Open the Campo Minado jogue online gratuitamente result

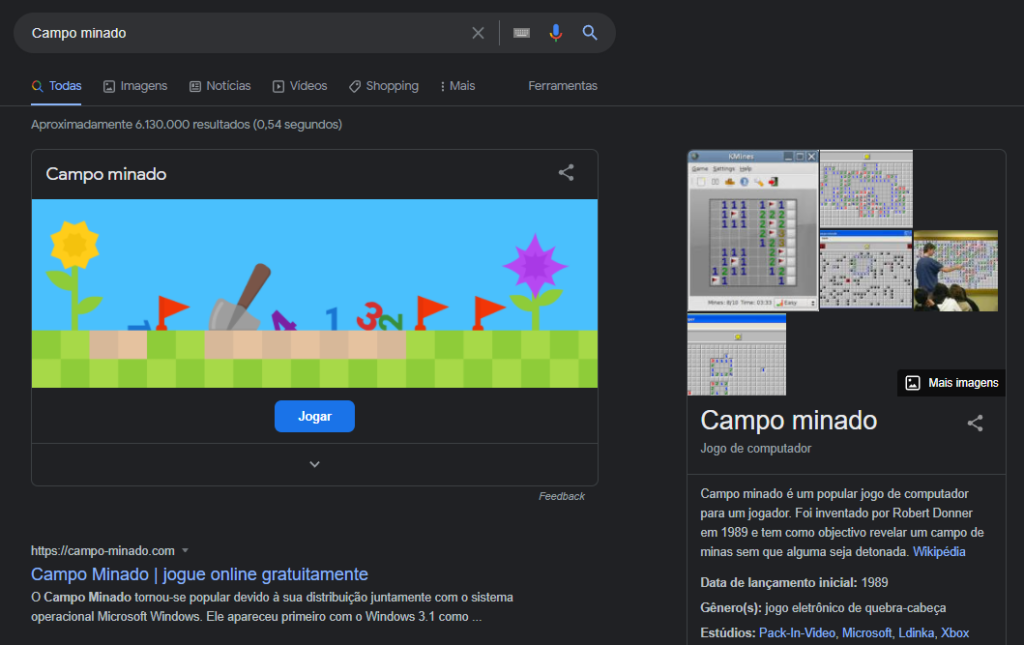(x=200, y=574)
